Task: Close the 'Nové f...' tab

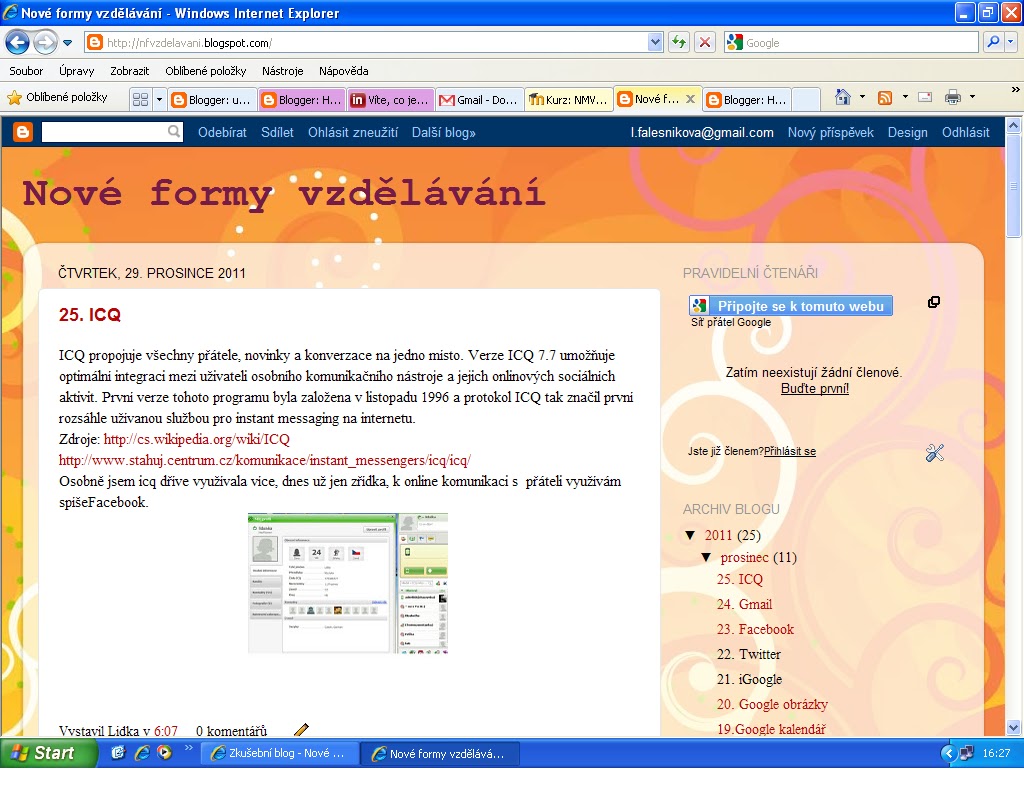Action: (x=690, y=99)
